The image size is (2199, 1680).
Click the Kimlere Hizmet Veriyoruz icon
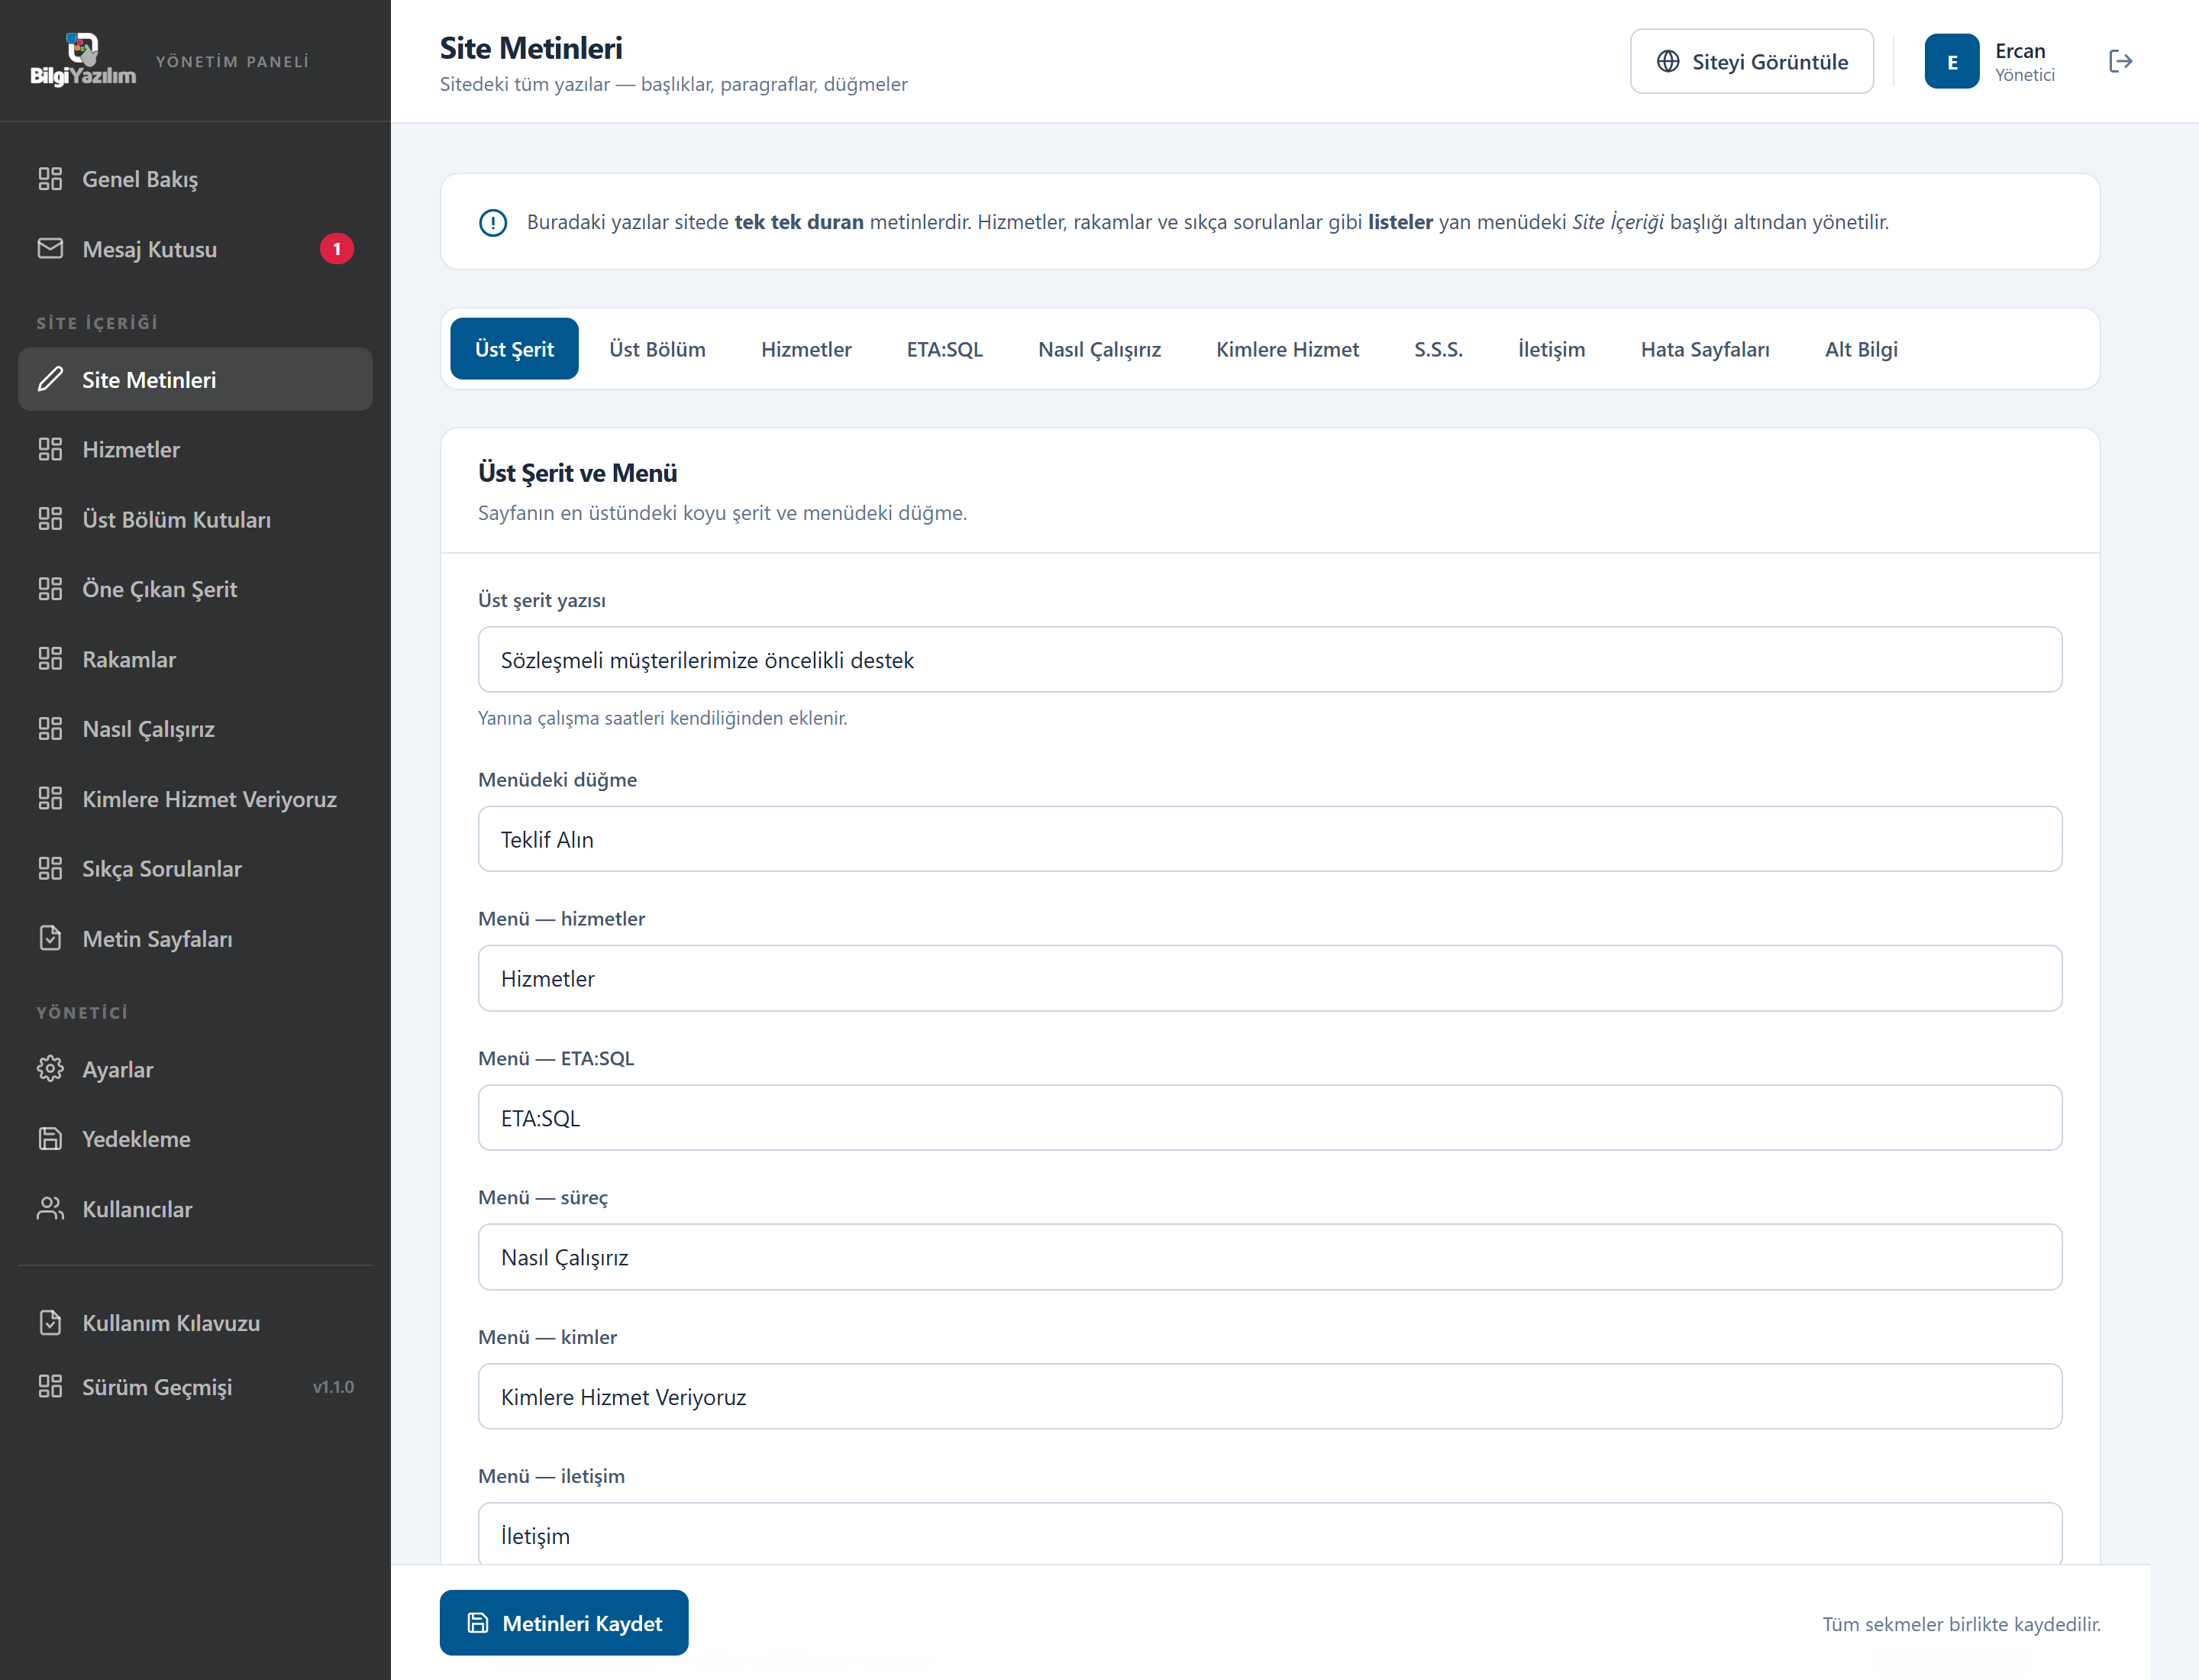(x=50, y=799)
